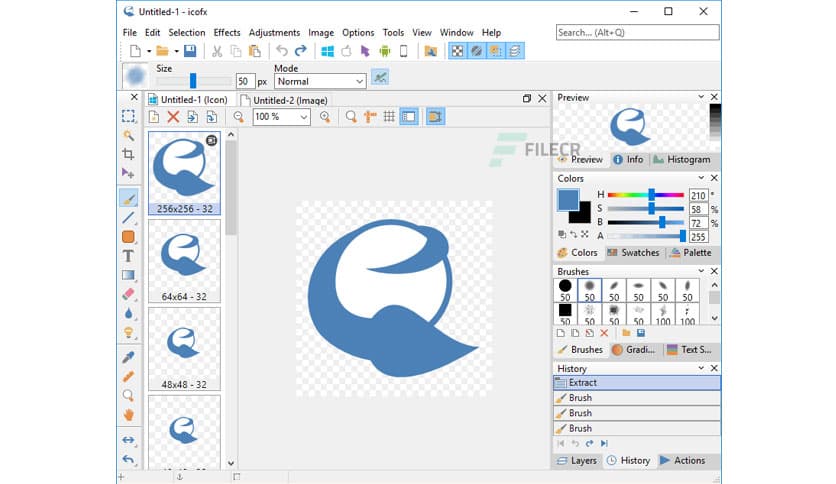836x484 pixels.
Task: Switch to the Layers tab
Action: pyautogui.click(x=577, y=461)
